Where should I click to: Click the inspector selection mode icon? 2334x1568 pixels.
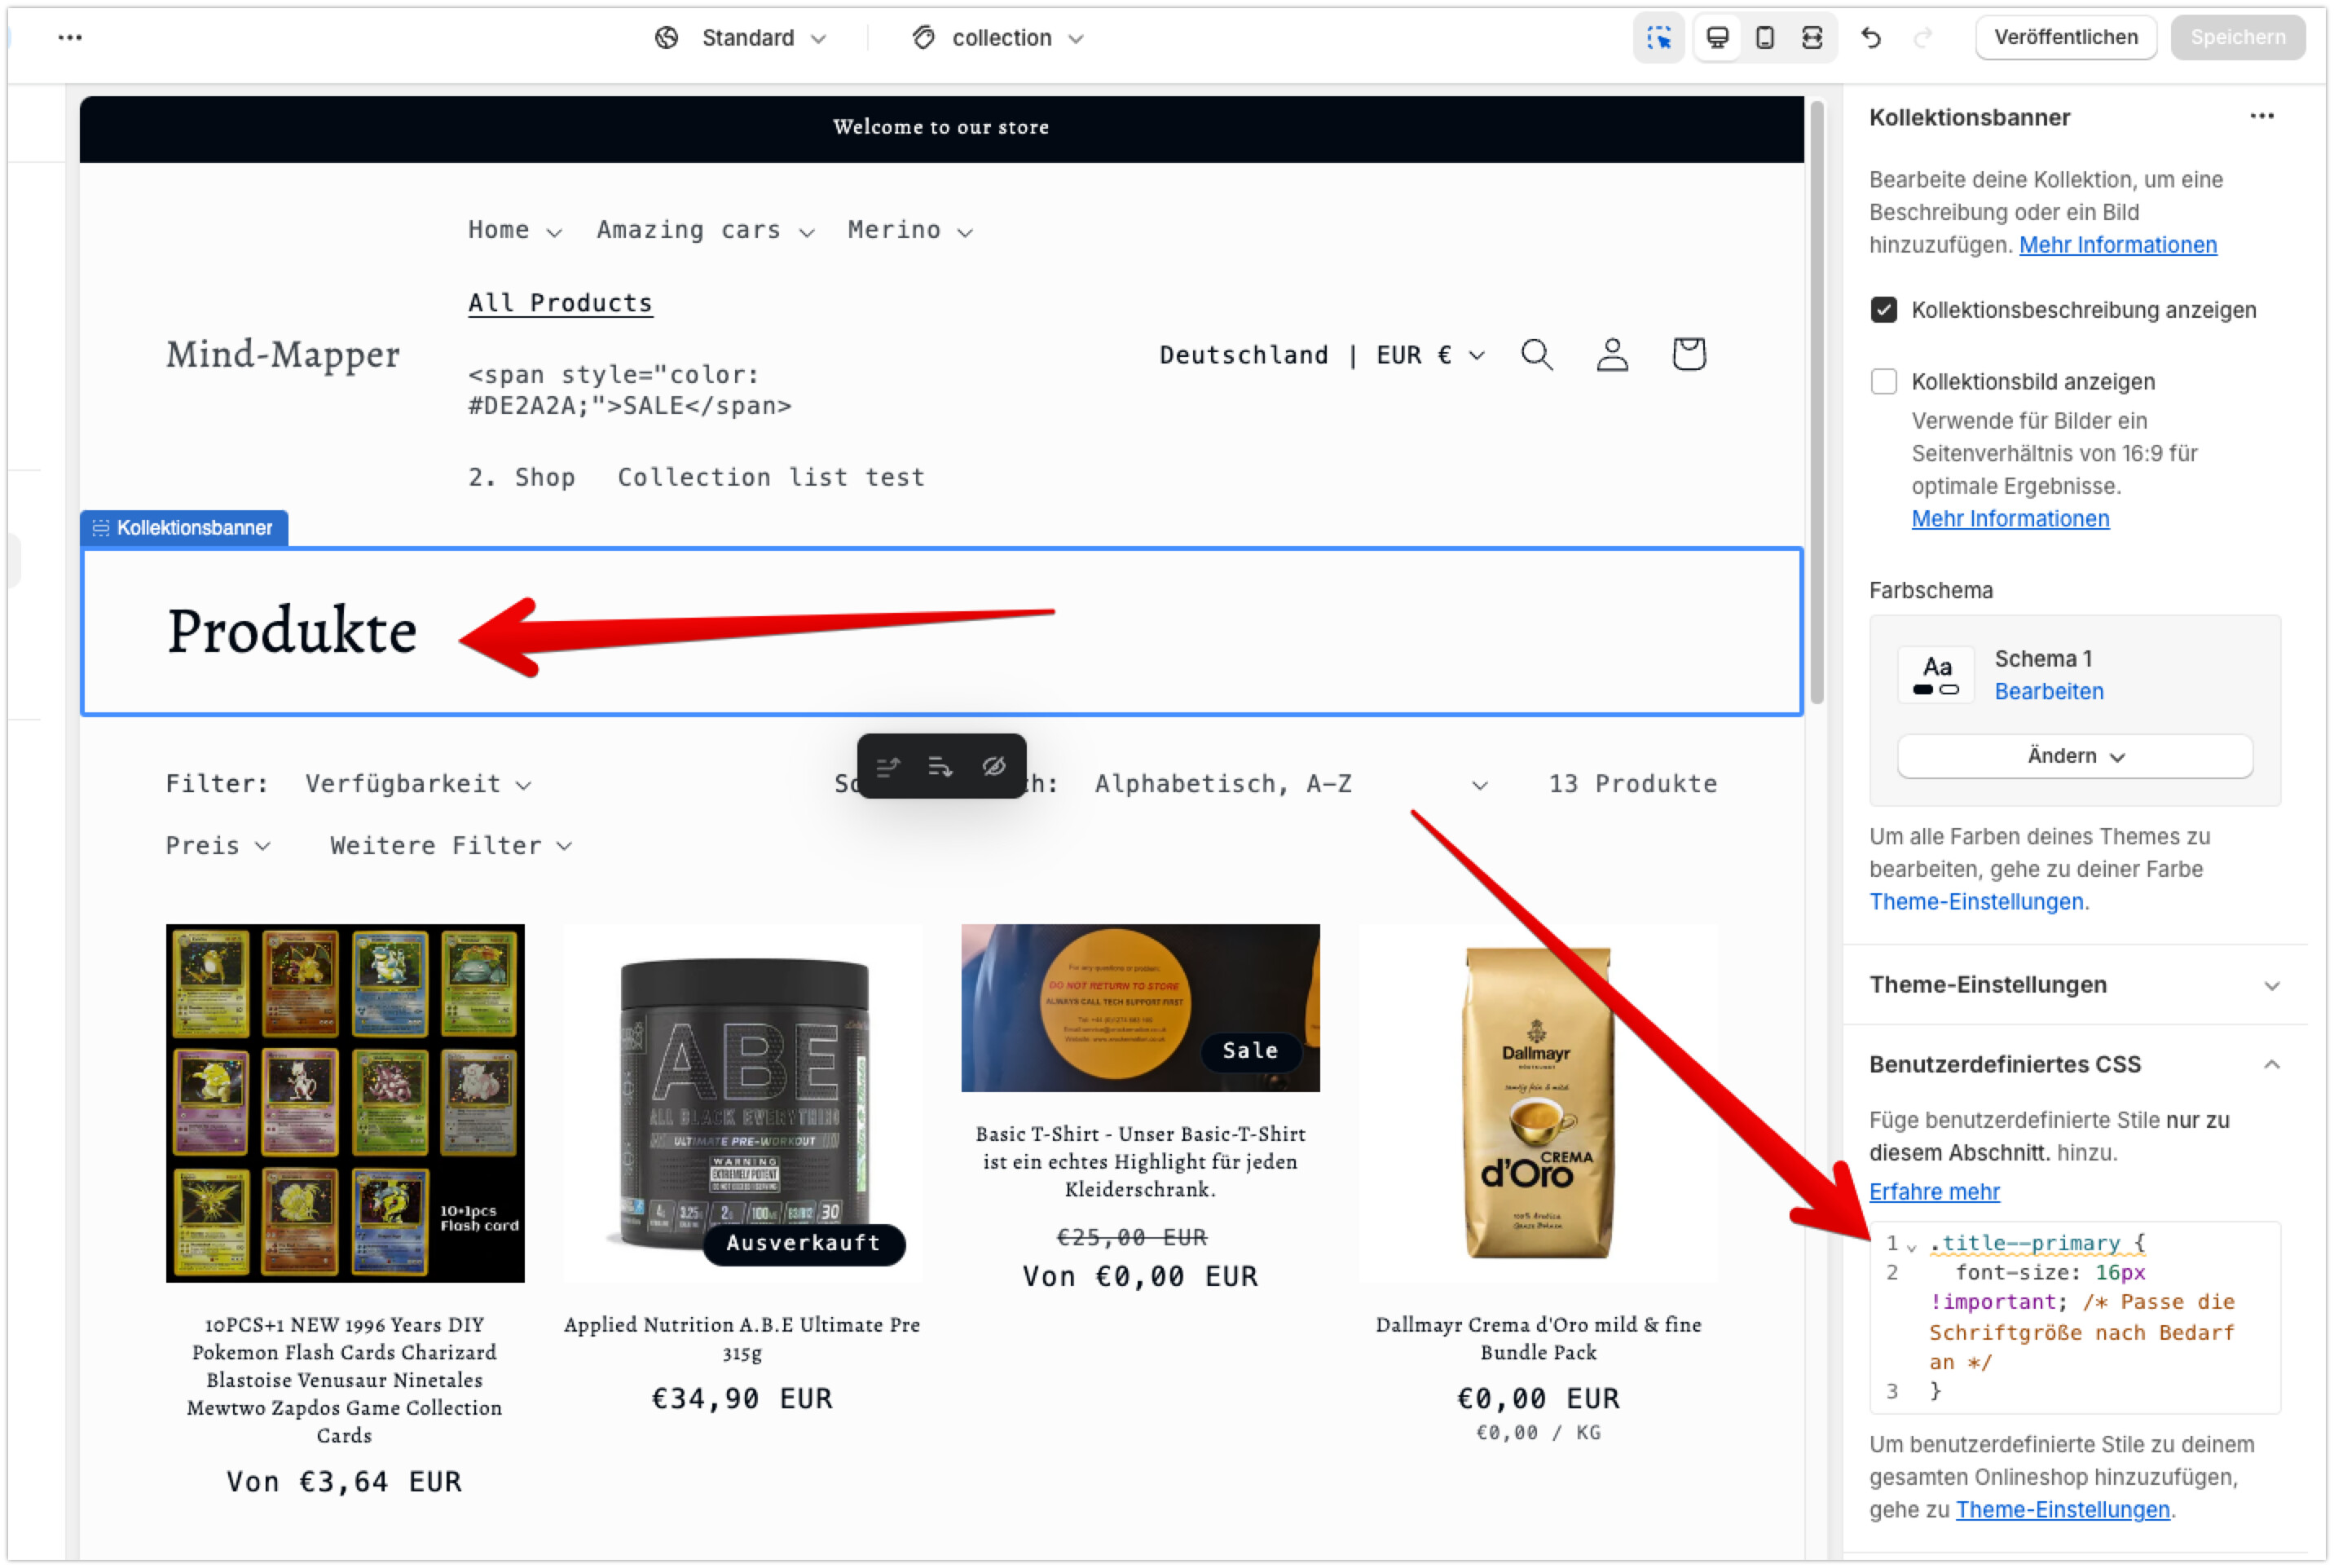(1659, 38)
